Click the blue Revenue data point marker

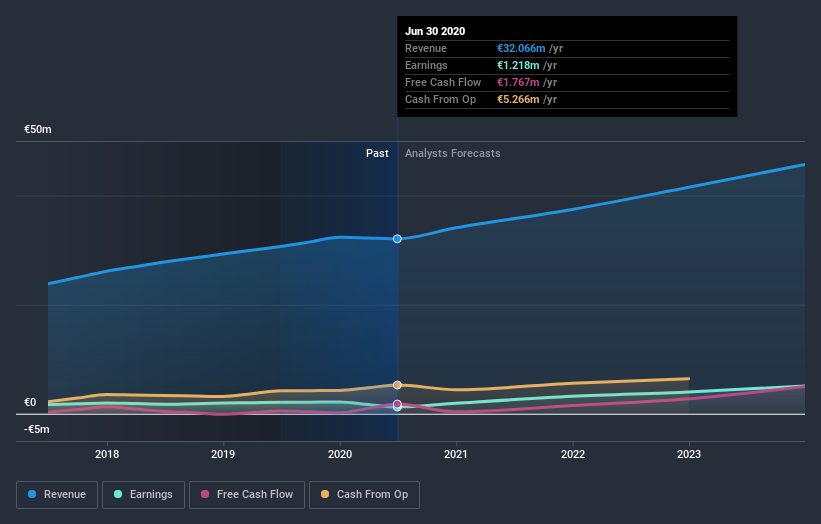coord(397,239)
